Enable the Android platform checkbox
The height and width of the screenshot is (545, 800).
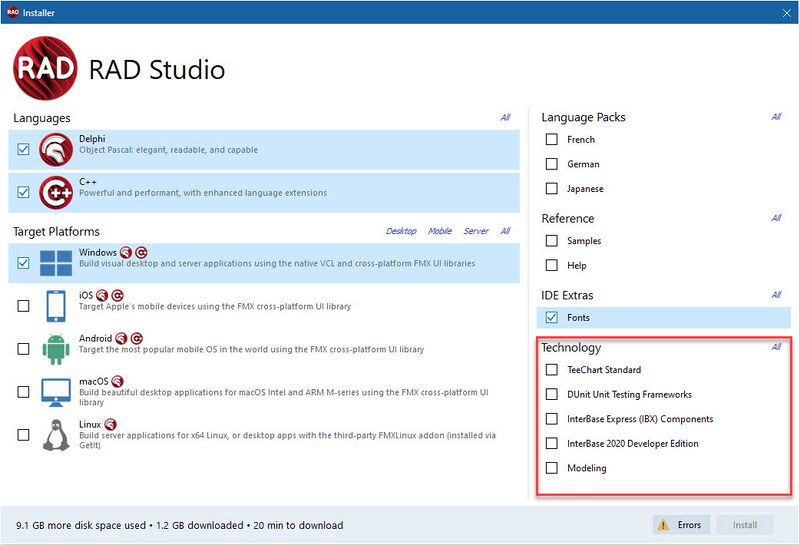point(23,349)
